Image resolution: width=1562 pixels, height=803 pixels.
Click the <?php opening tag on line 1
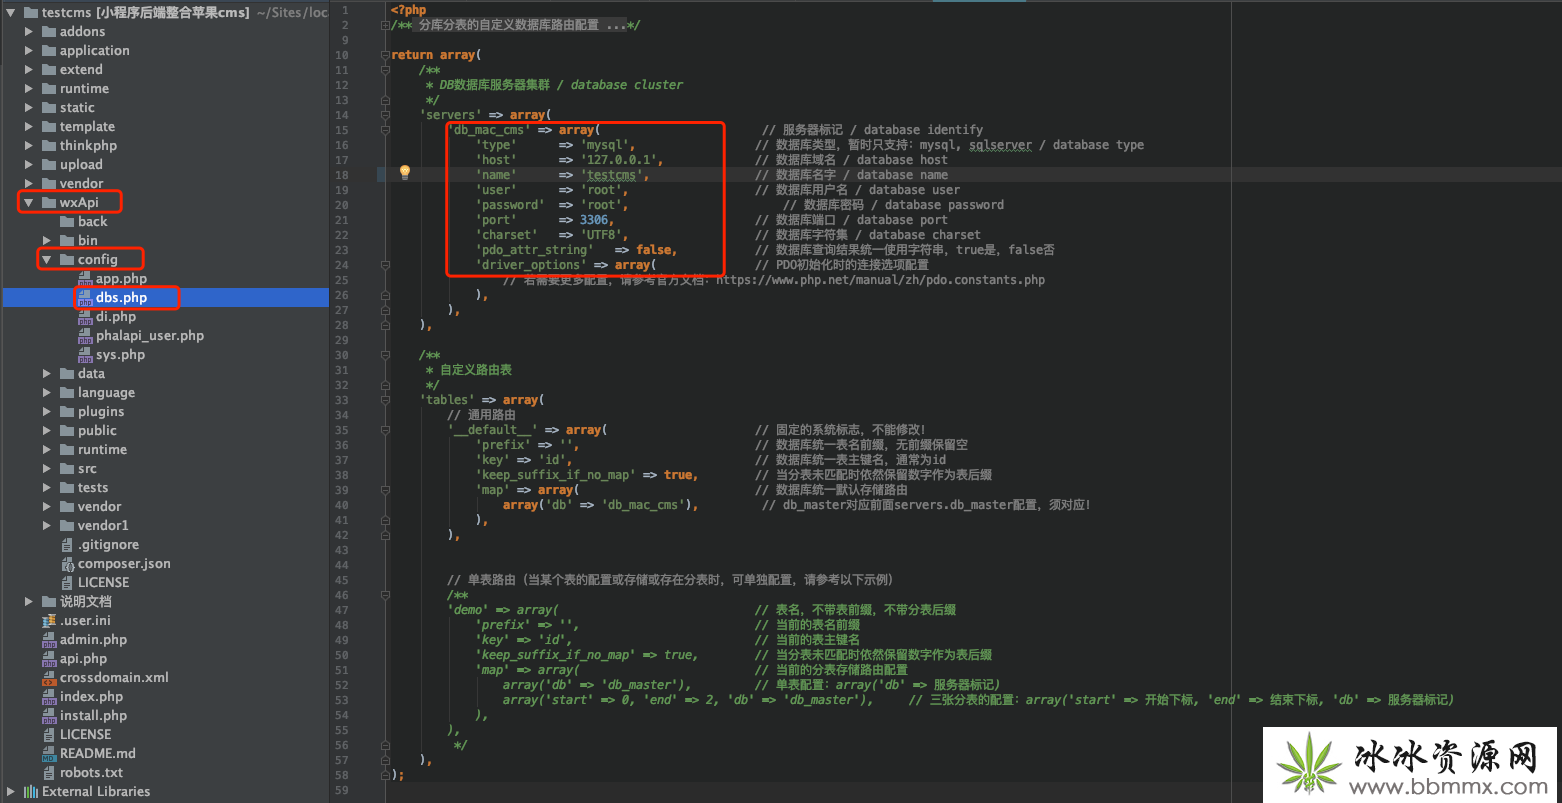coord(409,10)
